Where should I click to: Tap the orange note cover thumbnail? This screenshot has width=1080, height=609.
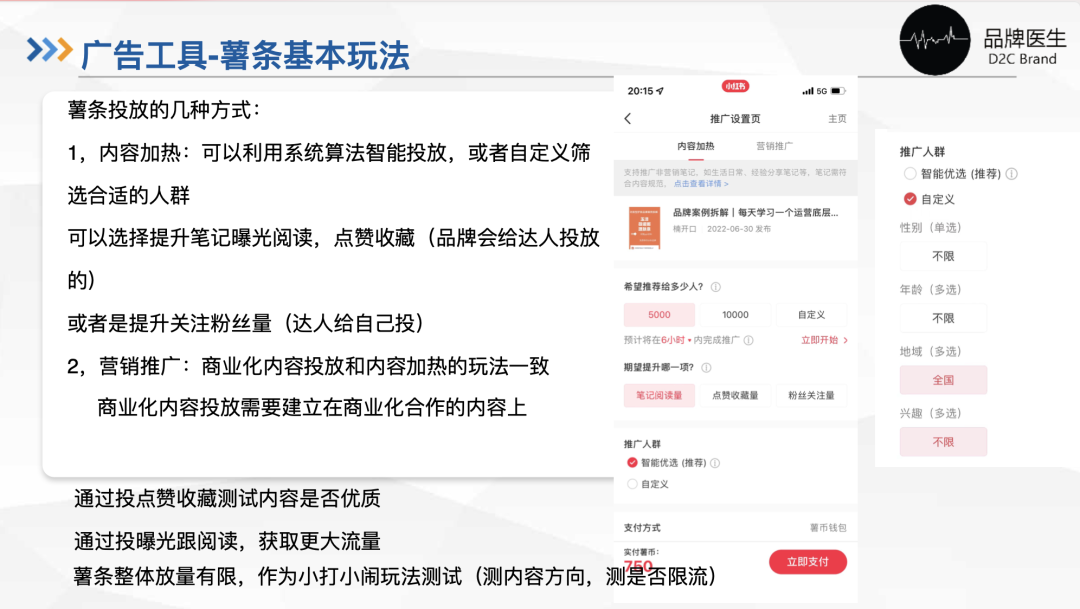pos(644,227)
